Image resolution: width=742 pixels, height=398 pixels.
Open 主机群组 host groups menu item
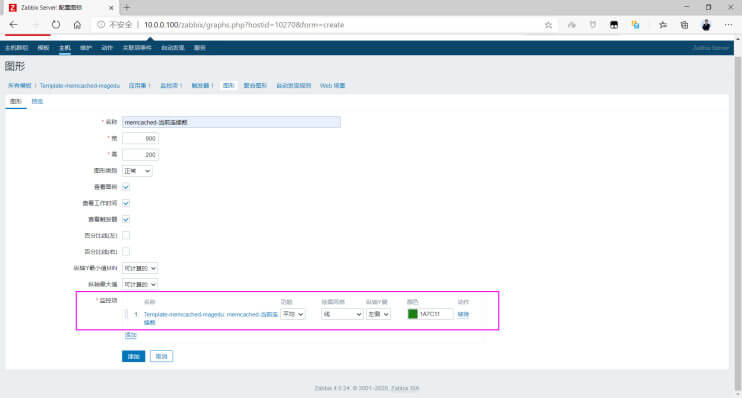click(17, 48)
